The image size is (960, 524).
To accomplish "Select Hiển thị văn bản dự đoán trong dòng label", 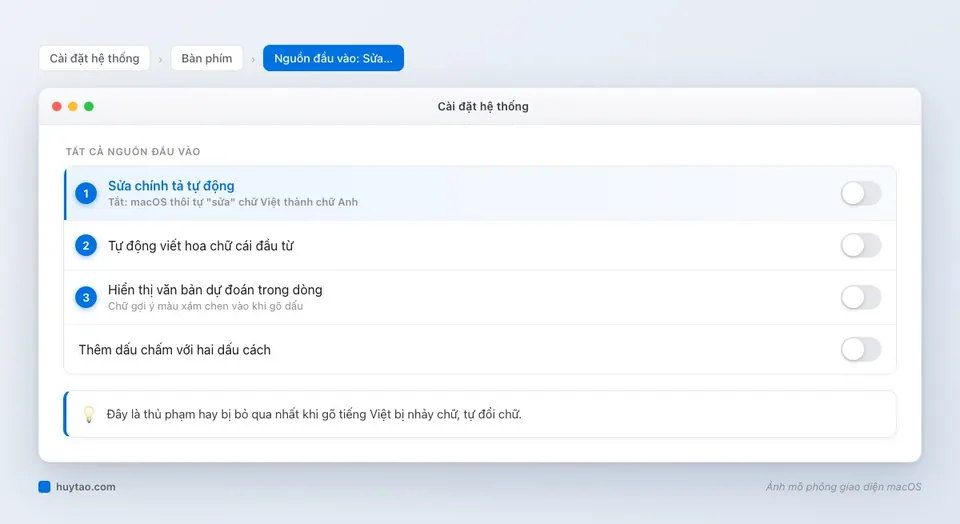I will point(215,290).
